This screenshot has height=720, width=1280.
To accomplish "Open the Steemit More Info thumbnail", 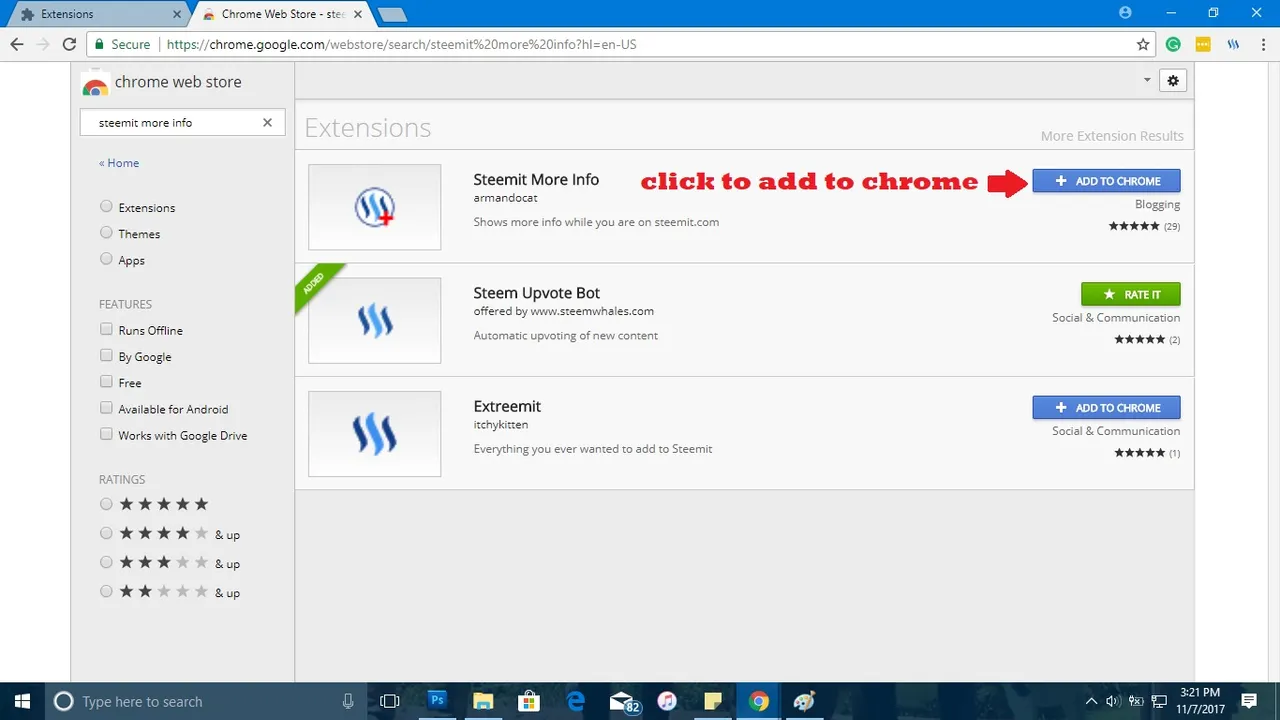I will [375, 207].
